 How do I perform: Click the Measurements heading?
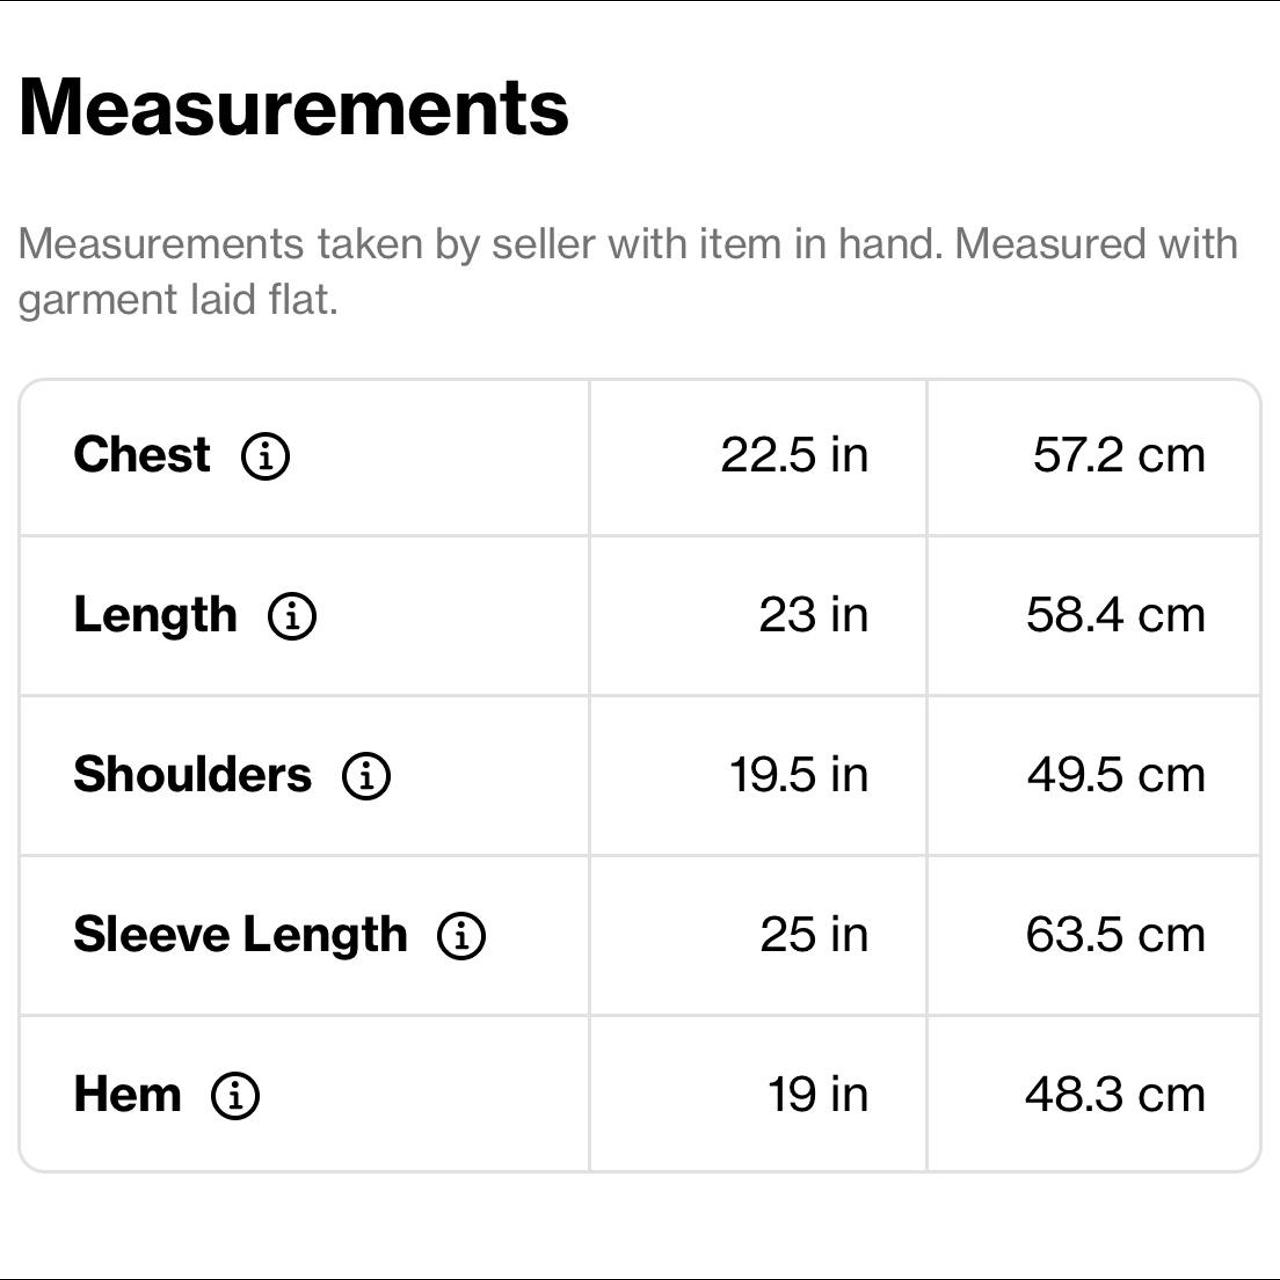(293, 107)
